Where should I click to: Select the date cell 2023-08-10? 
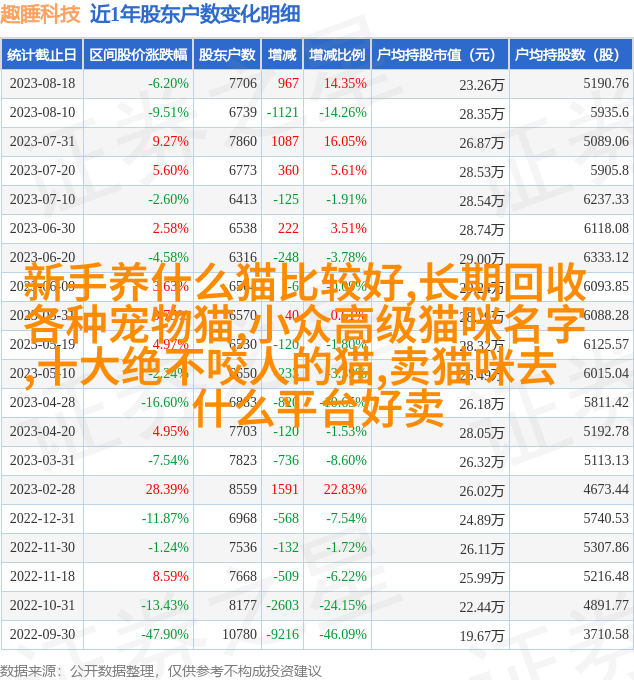[42, 112]
